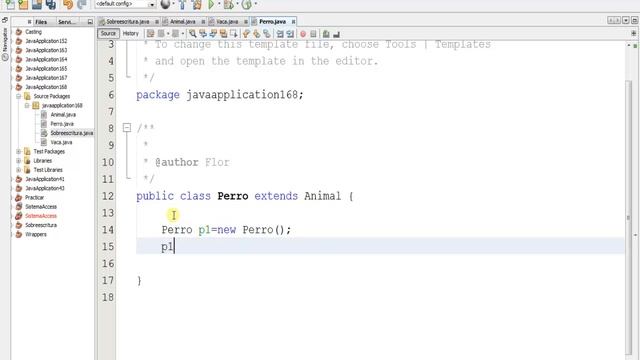
Task: Expand the Libraries folder
Action: click(x=18, y=161)
